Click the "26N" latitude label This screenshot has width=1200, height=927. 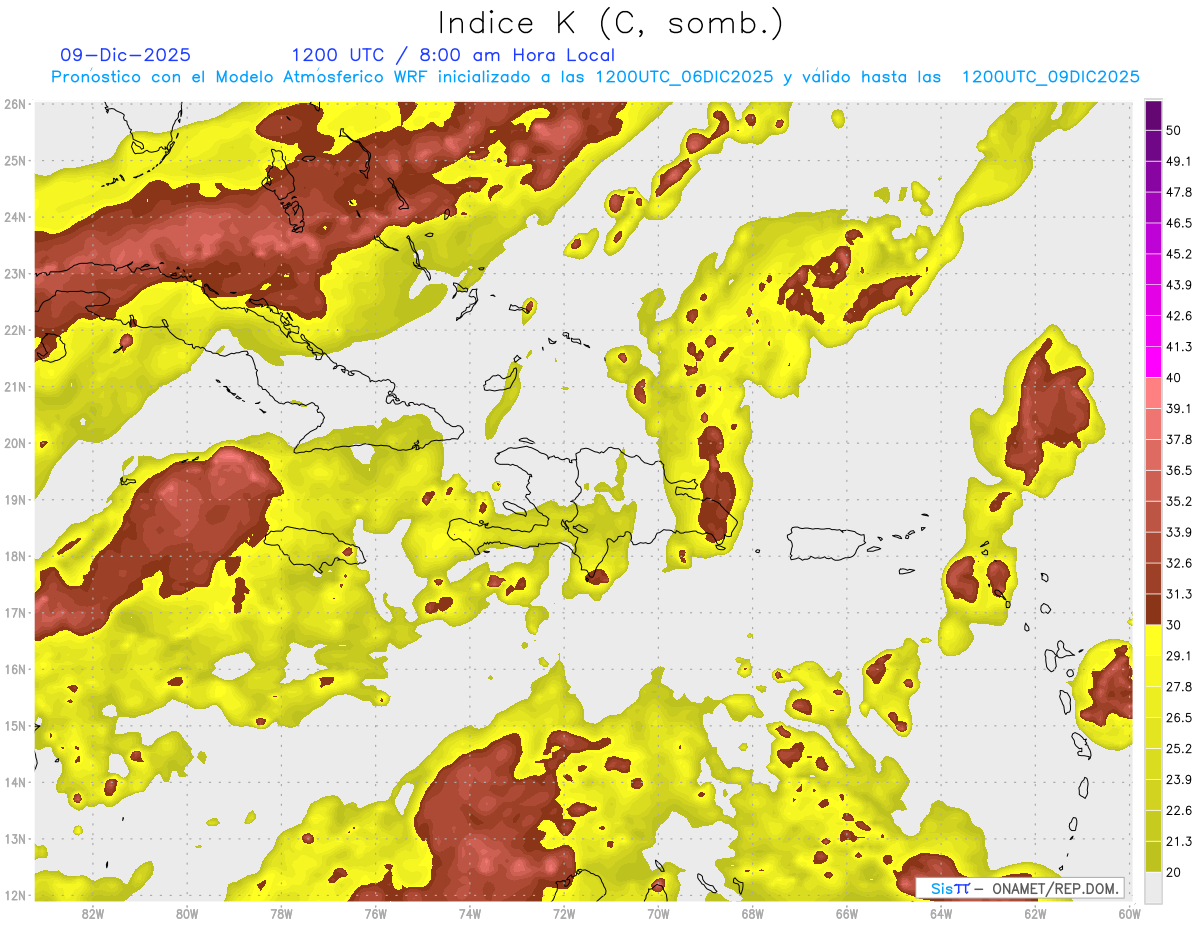tap(15, 104)
